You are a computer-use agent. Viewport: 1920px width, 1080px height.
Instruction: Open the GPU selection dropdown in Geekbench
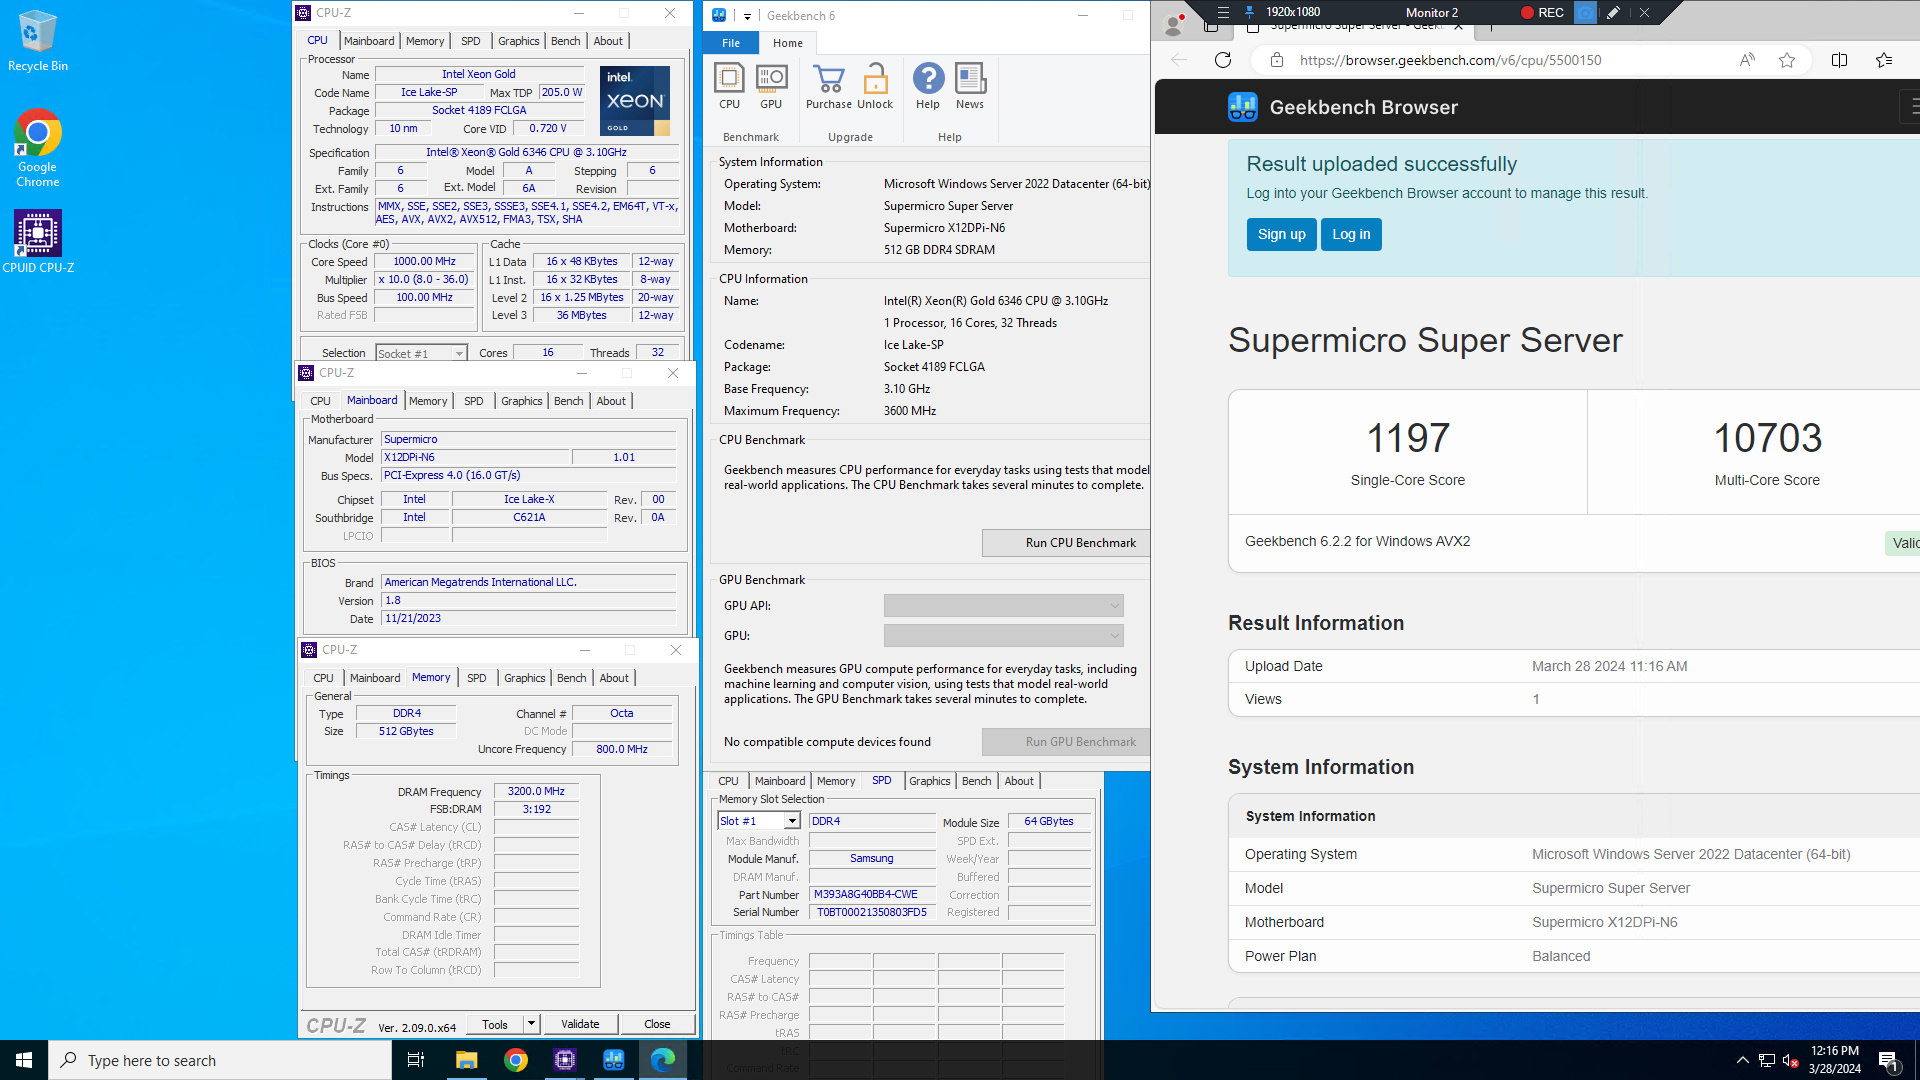(1003, 636)
